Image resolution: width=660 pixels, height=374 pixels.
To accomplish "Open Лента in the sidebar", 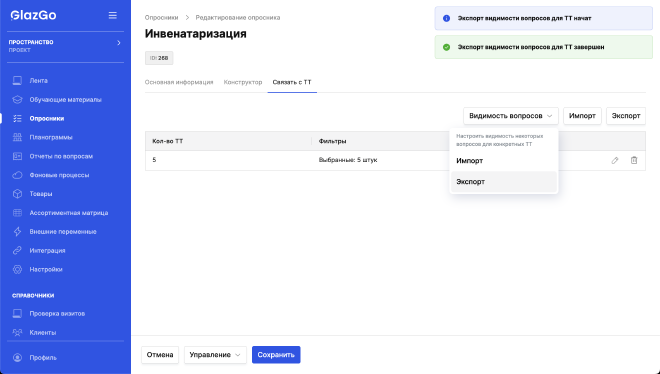I will pyautogui.click(x=38, y=80).
